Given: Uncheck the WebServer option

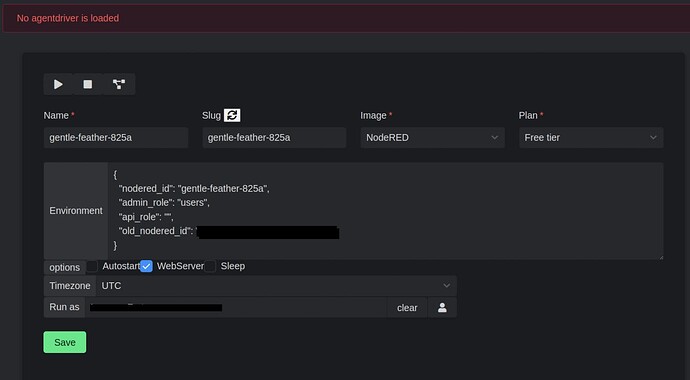Looking at the screenshot, I should coord(147,266).
